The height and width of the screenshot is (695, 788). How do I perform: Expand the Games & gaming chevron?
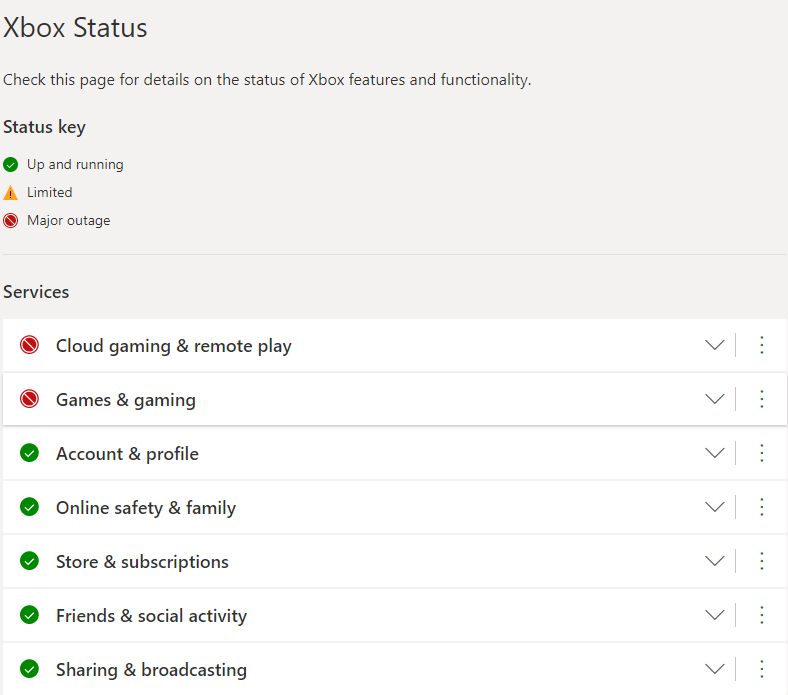coord(715,399)
